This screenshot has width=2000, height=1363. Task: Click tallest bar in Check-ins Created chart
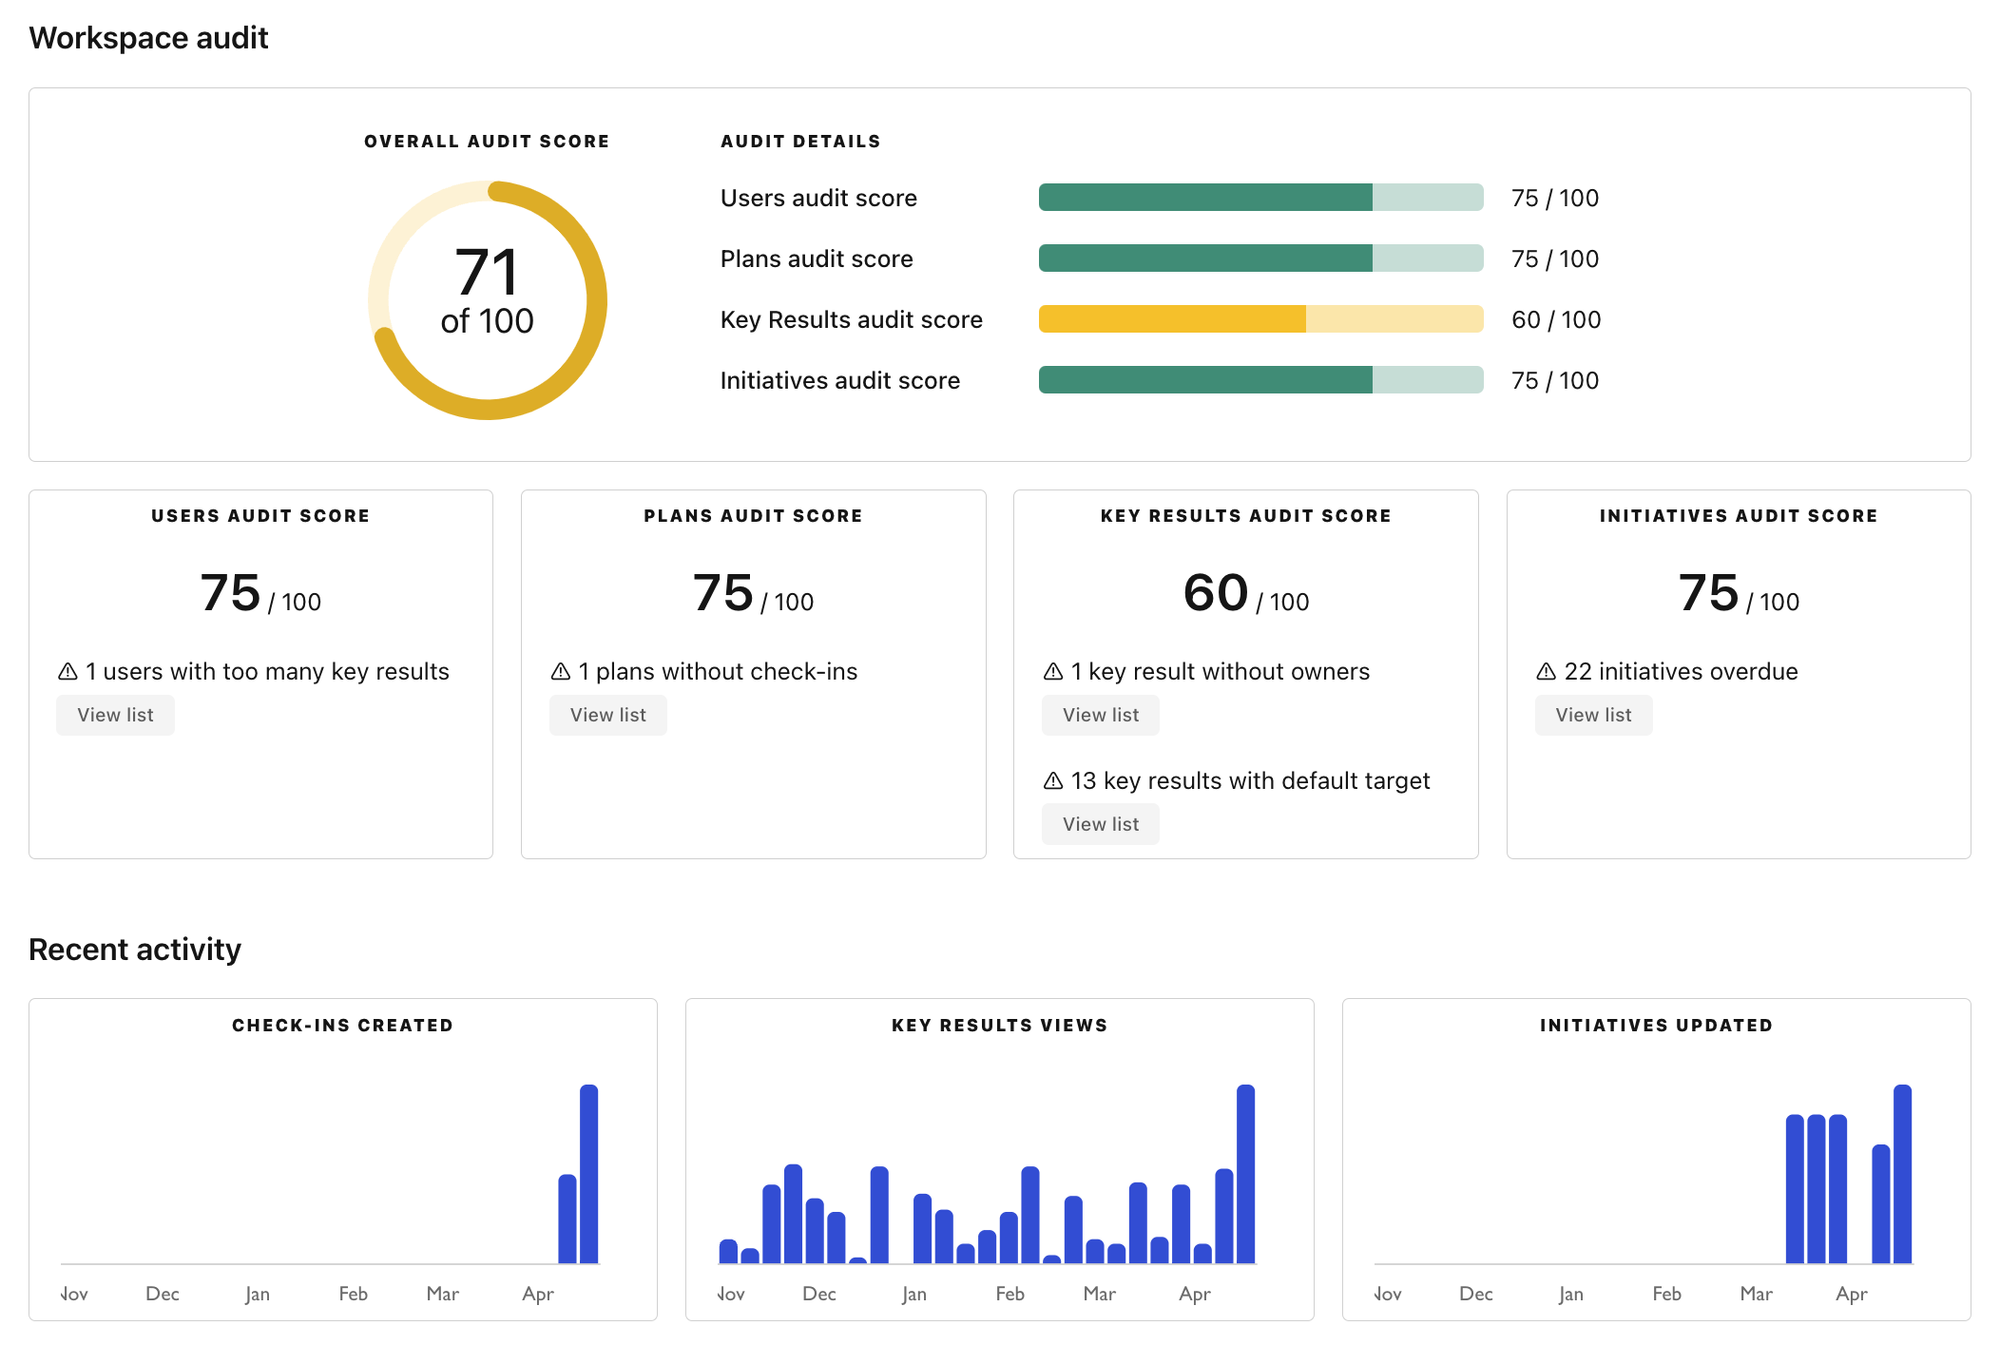589,1174
